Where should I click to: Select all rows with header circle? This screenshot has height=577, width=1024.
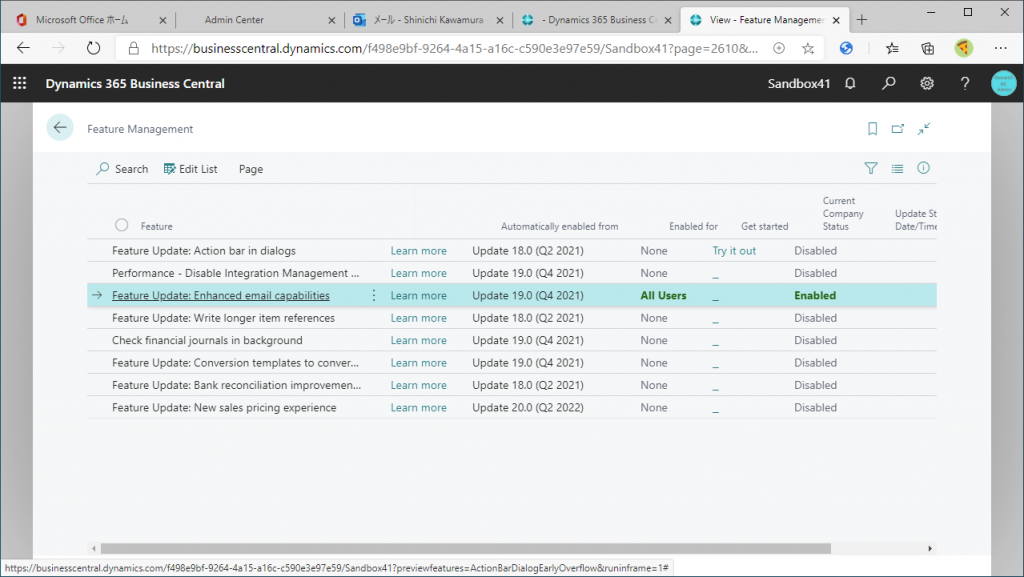click(x=121, y=225)
